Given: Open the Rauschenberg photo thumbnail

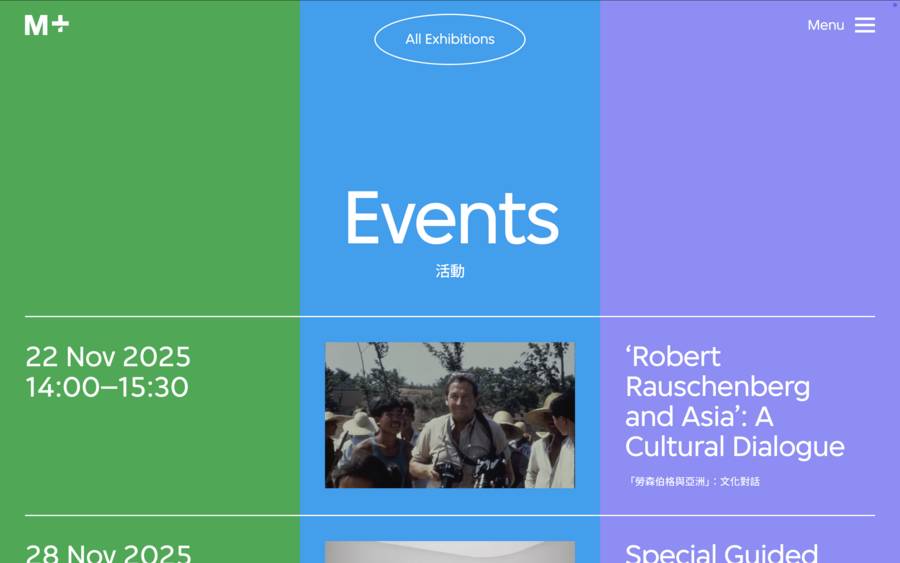Looking at the screenshot, I should click(x=450, y=415).
